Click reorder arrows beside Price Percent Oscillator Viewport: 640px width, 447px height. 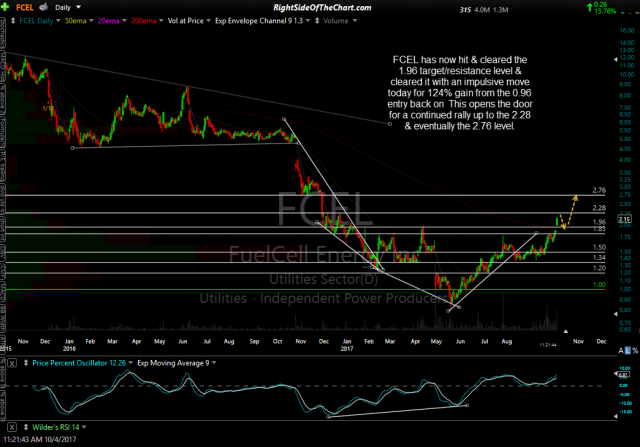tap(26, 363)
